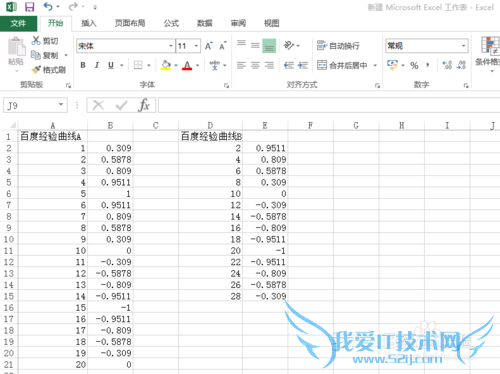Toggle bottom align (highlighted green)
Image resolution: width=500 pixels, height=374 pixels.
(269, 46)
